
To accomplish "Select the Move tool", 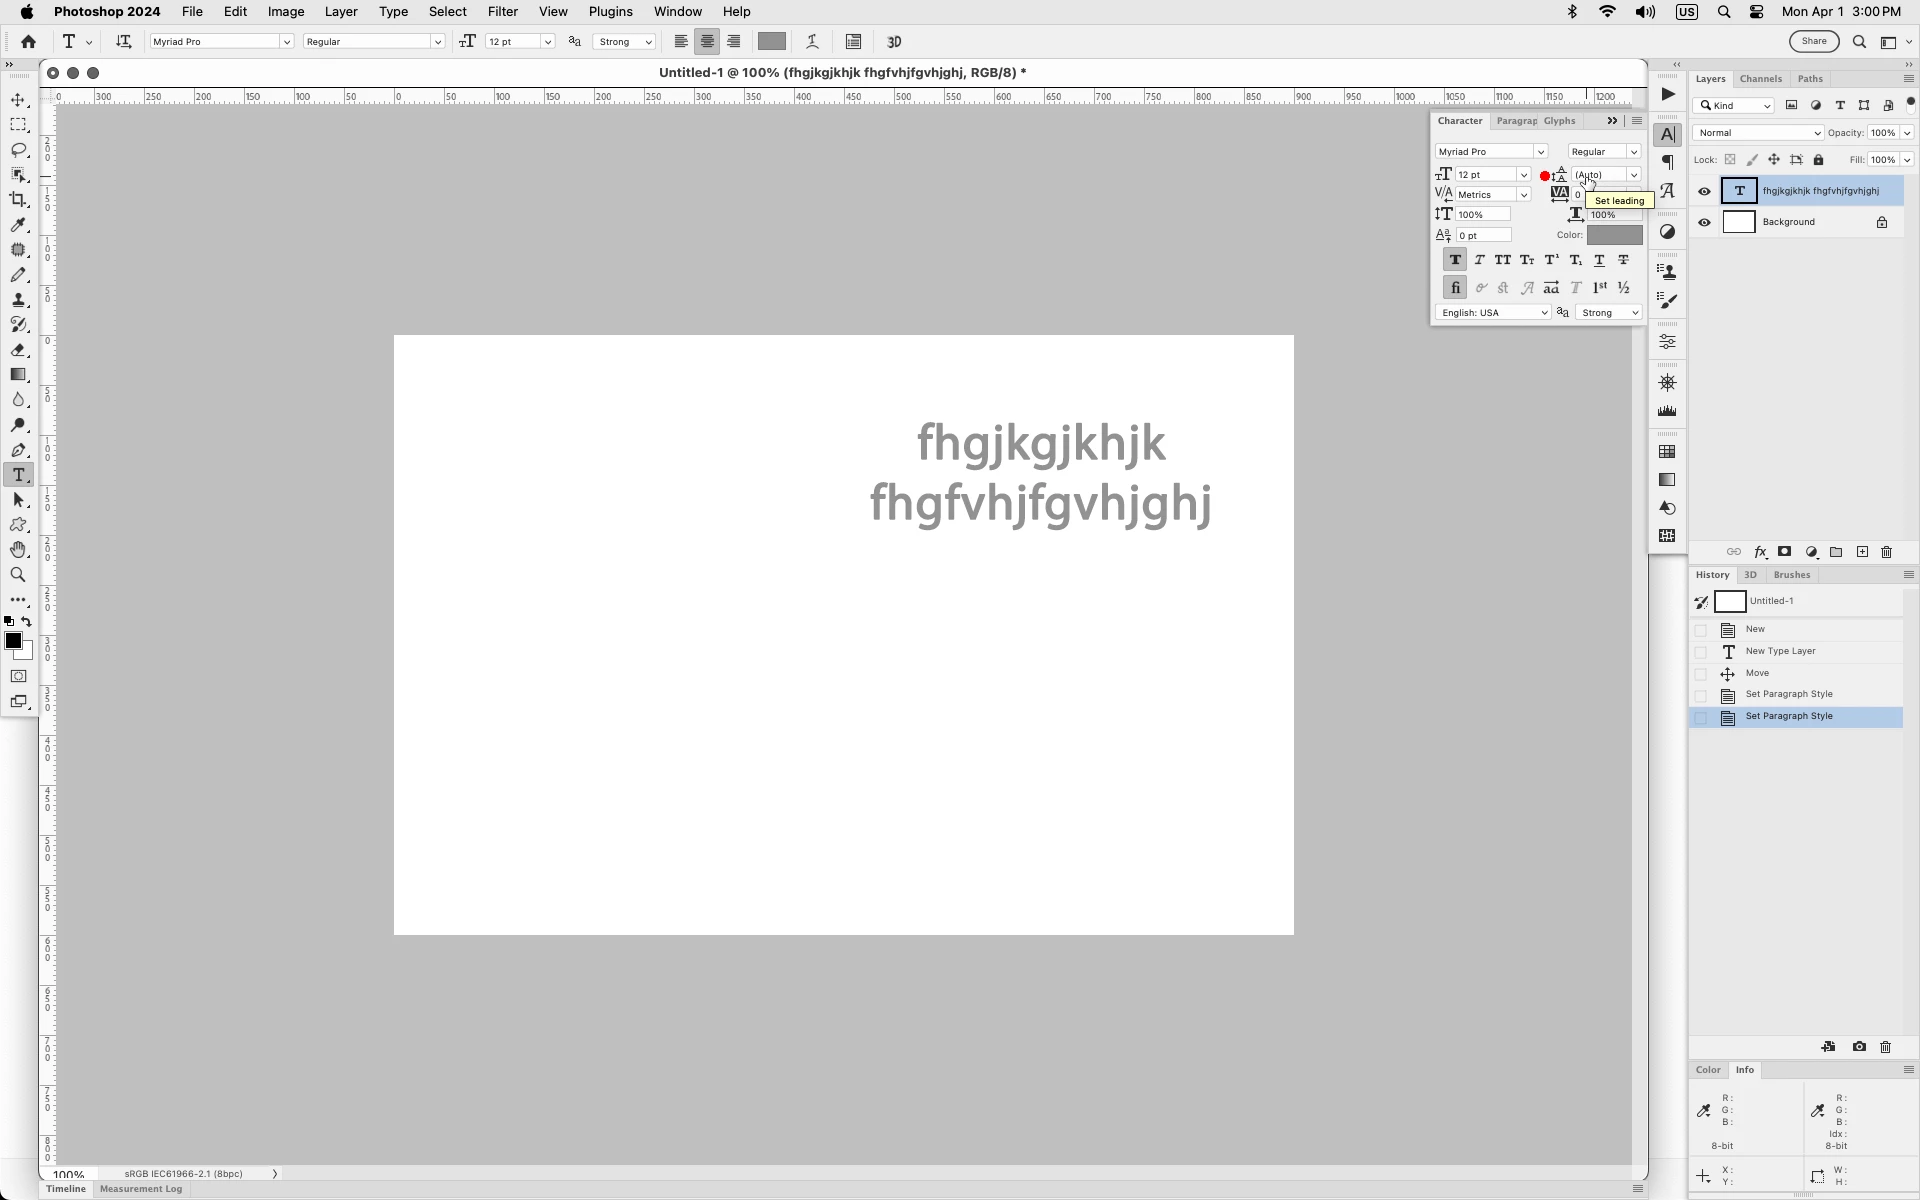I will coord(18,100).
